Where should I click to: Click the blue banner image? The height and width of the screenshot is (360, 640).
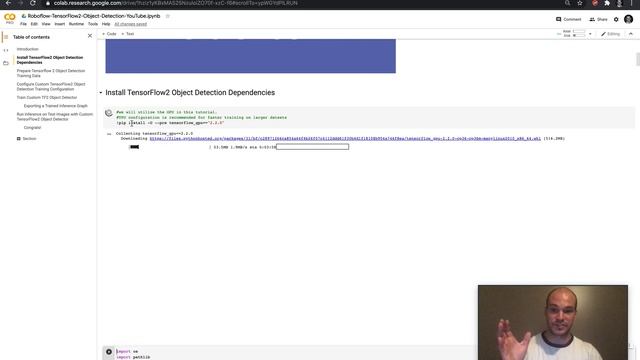[250, 56]
